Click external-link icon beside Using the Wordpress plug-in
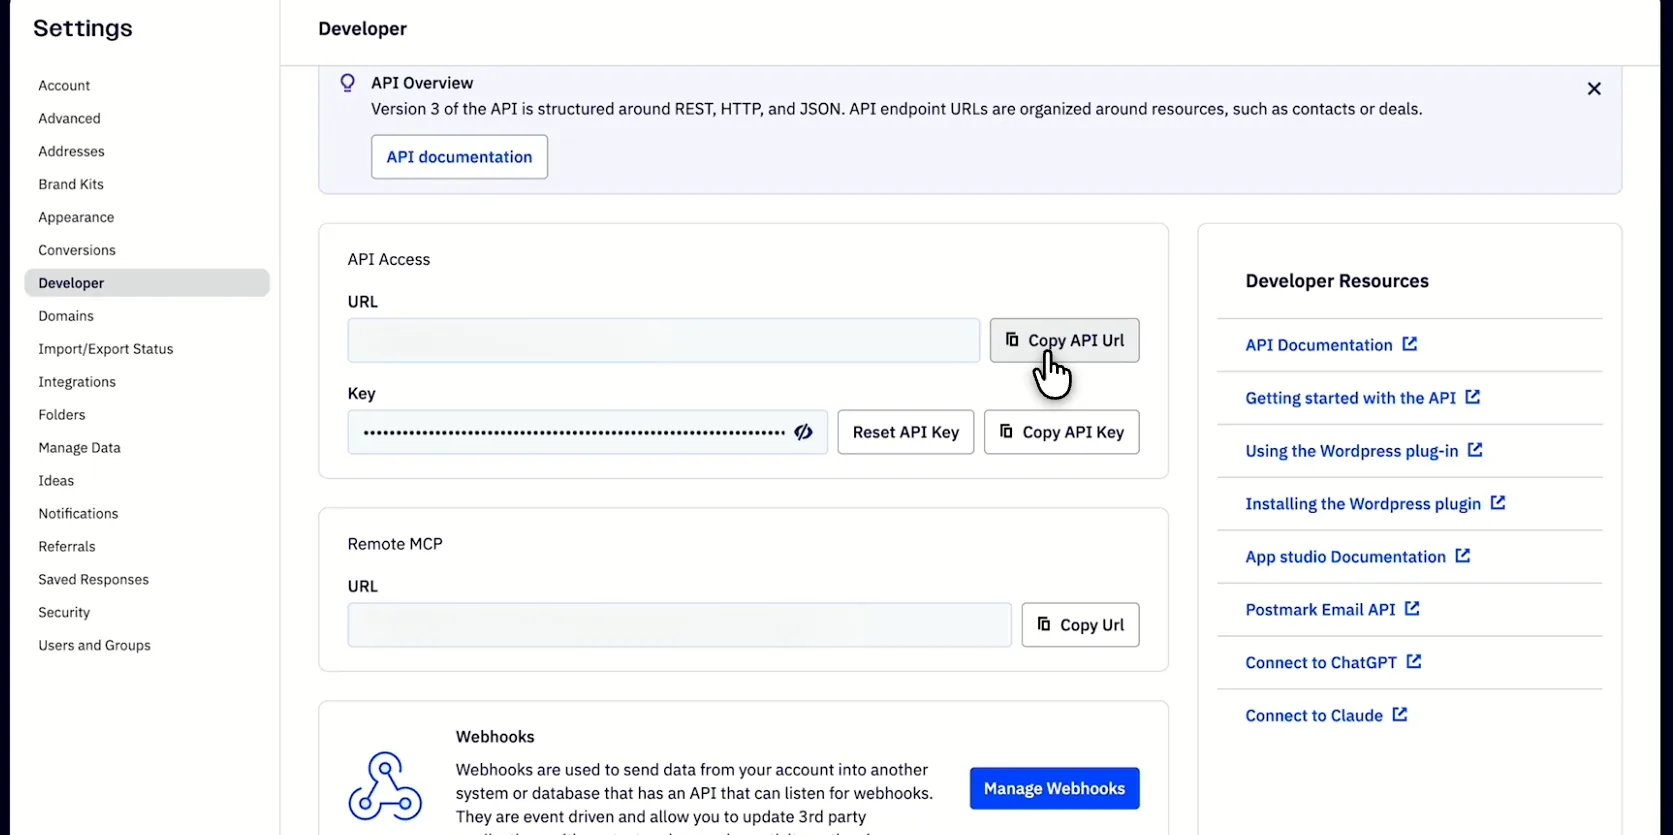The height and width of the screenshot is (835, 1673). [x=1474, y=450]
